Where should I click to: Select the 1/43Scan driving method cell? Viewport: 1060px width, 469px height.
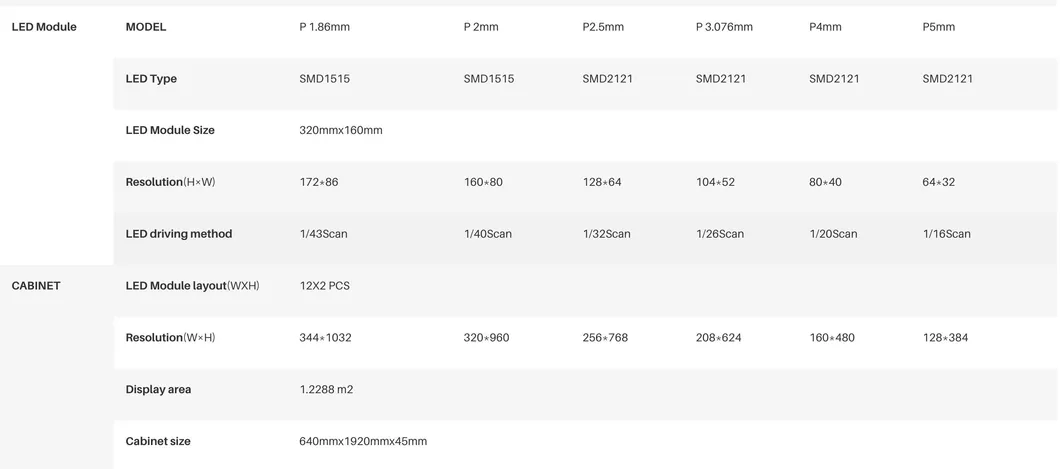point(323,234)
